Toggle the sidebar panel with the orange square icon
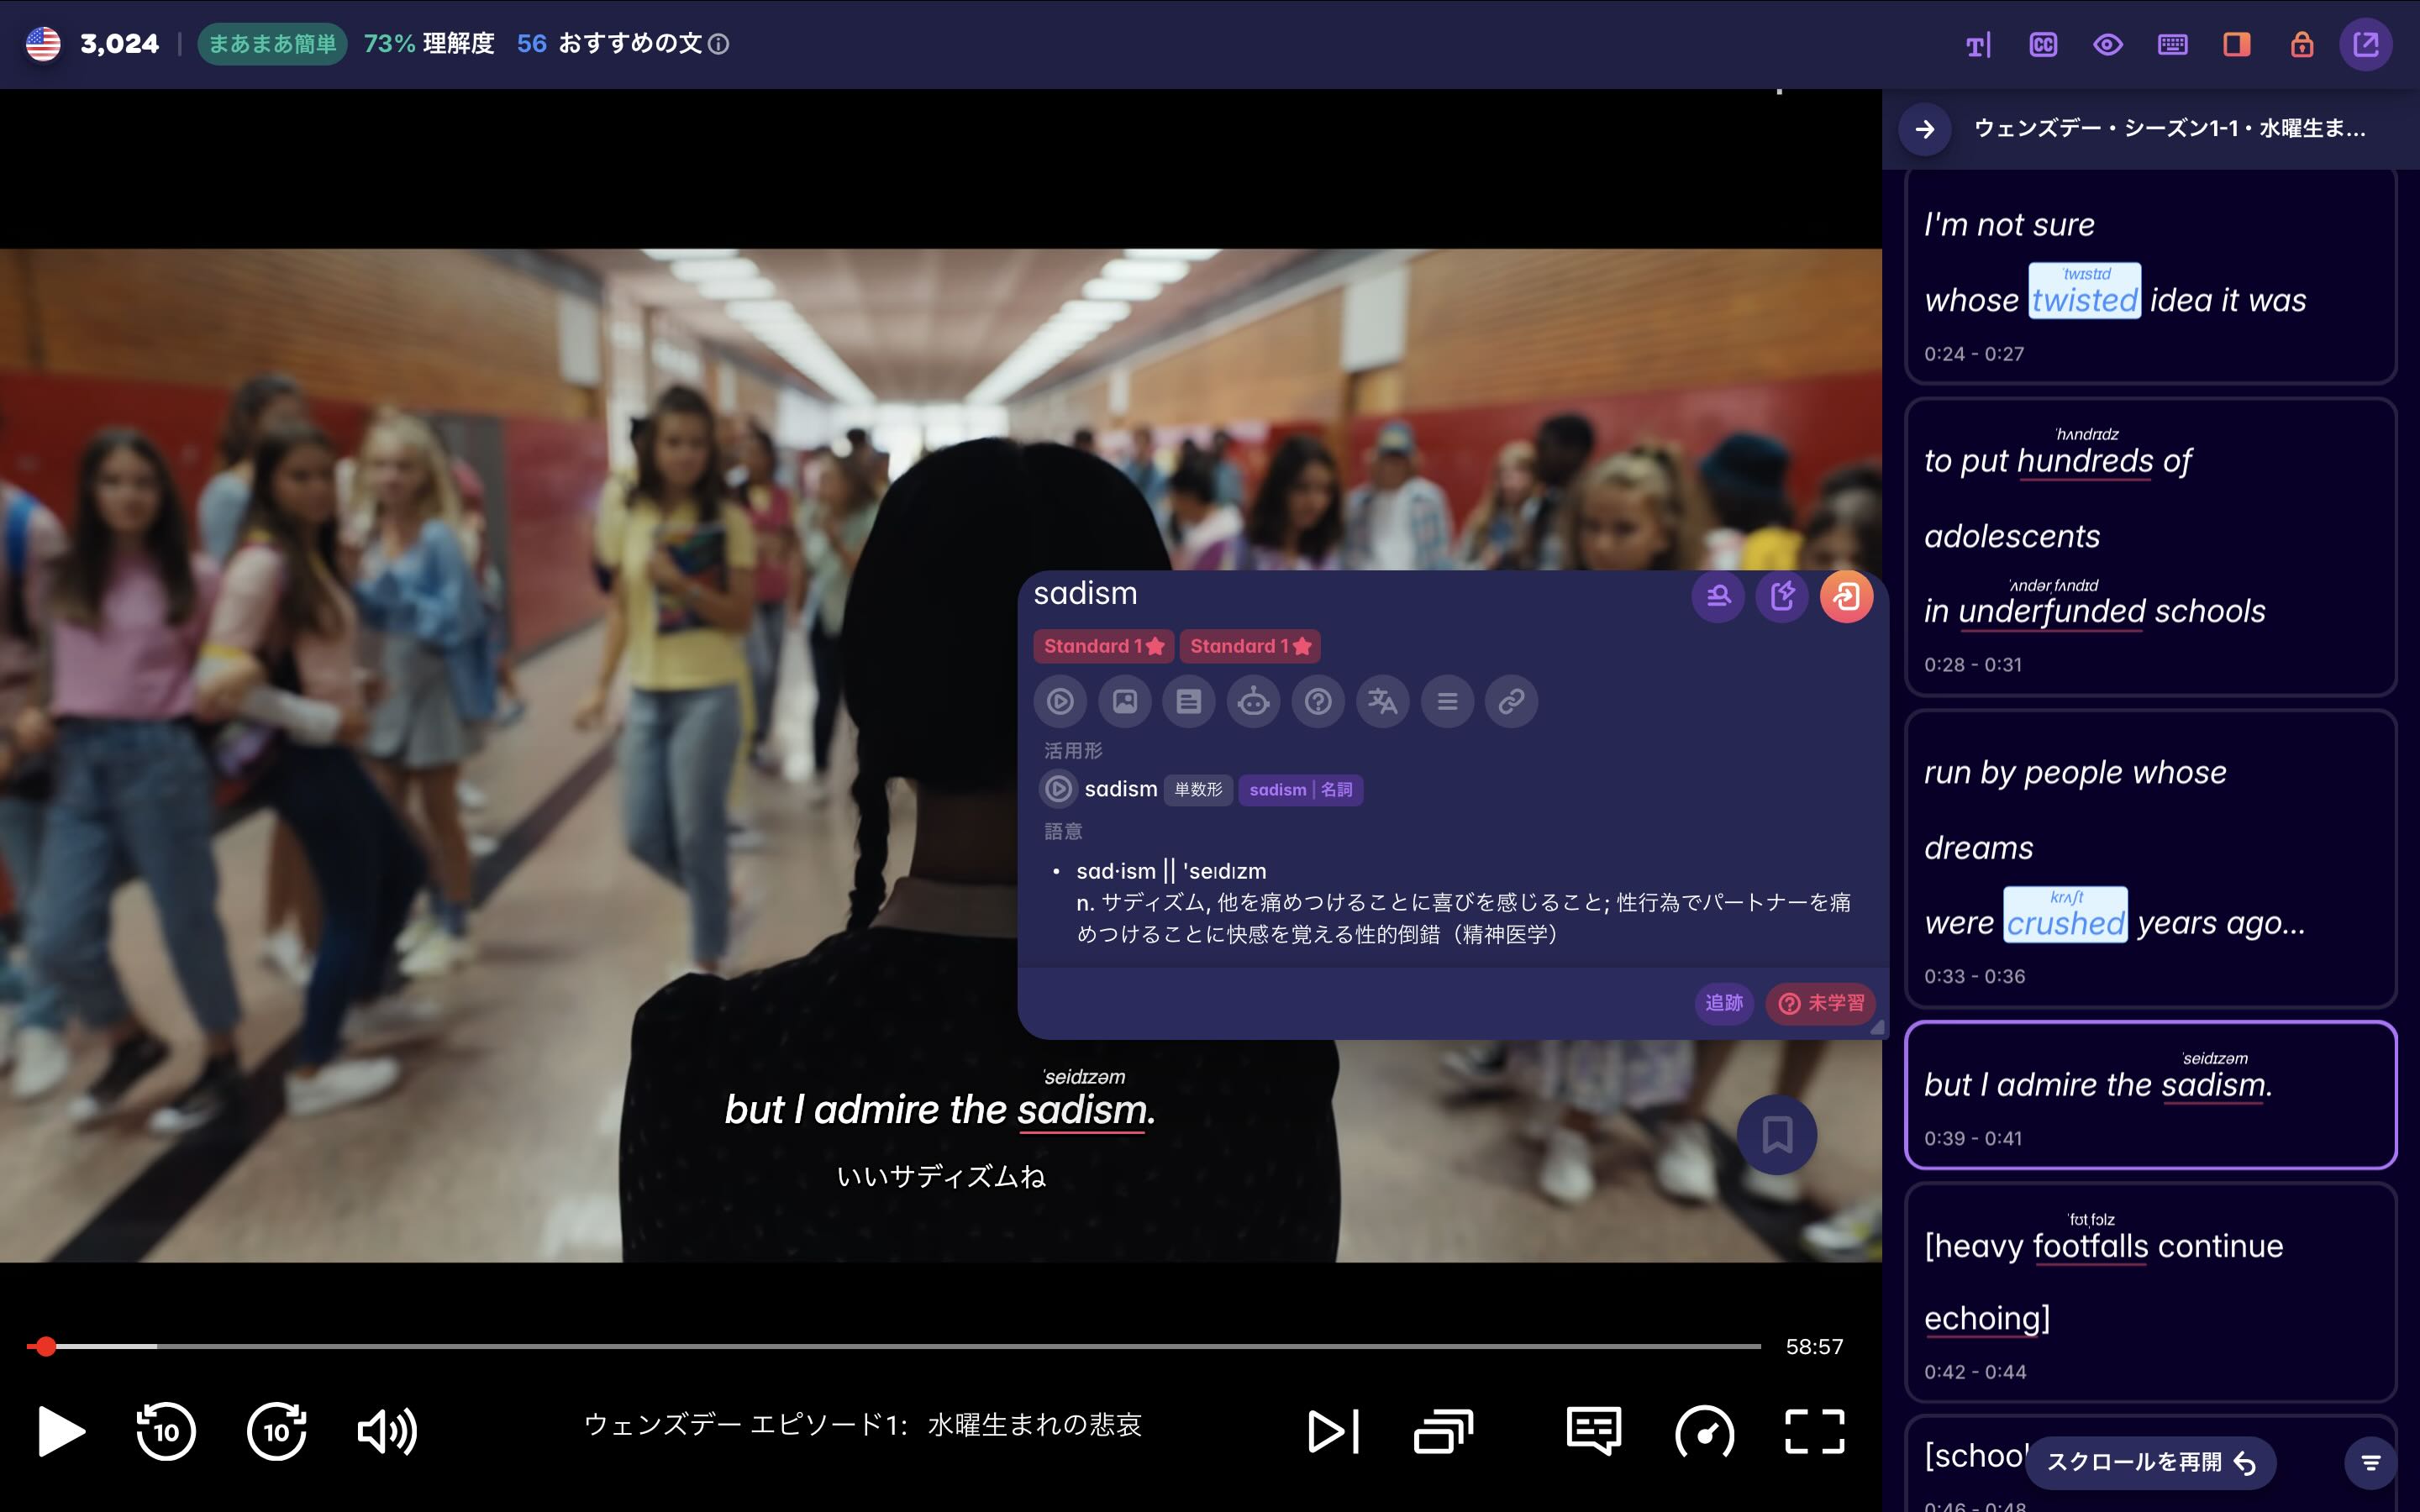Viewport: 2420px width, 1512px height. pyautogui.click(x=2236, y=44)
